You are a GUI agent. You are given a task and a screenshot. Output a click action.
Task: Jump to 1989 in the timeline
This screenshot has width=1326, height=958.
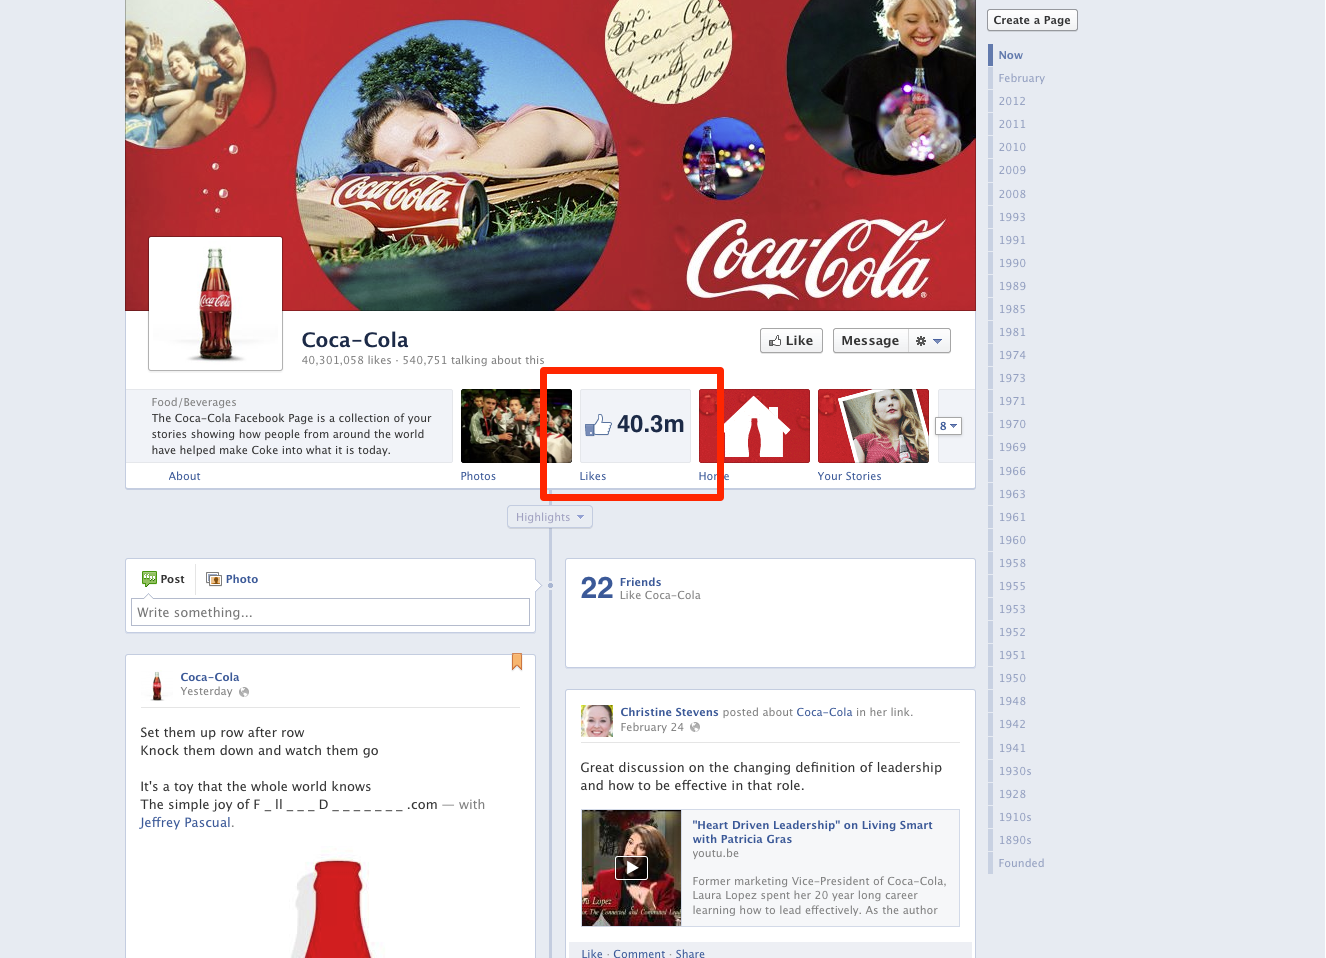point(1012,286)
